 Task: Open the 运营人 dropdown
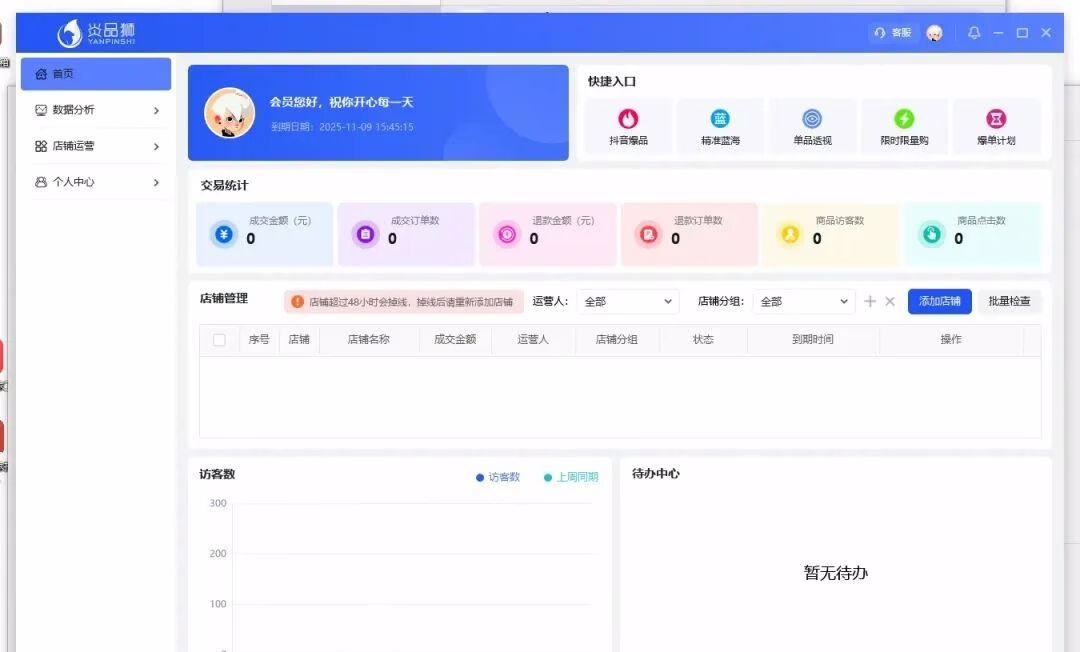pyautogui.click(x=628, y=301)
